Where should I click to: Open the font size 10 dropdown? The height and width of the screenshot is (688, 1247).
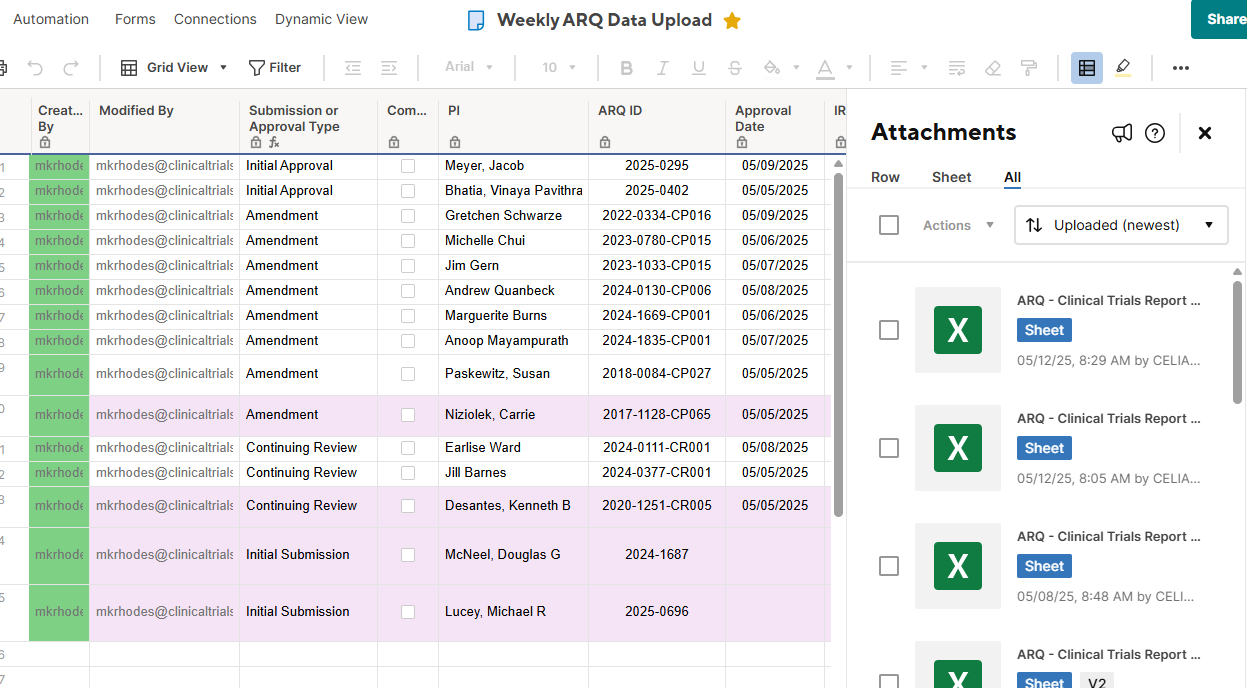[559, 67]
